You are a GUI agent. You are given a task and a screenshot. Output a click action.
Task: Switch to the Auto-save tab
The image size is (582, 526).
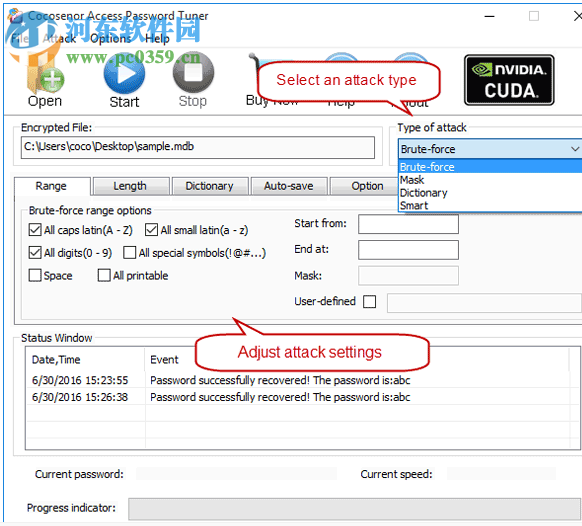click(x=289, y=186)
